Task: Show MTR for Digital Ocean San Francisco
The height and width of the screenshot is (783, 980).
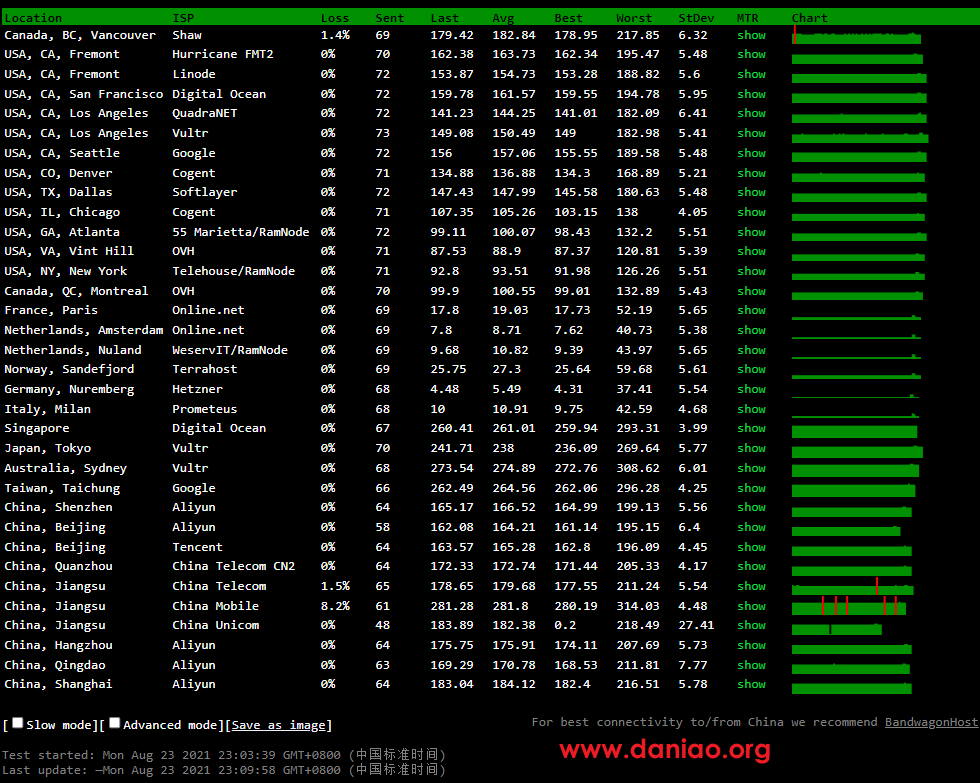Action: tap(751, 94)
